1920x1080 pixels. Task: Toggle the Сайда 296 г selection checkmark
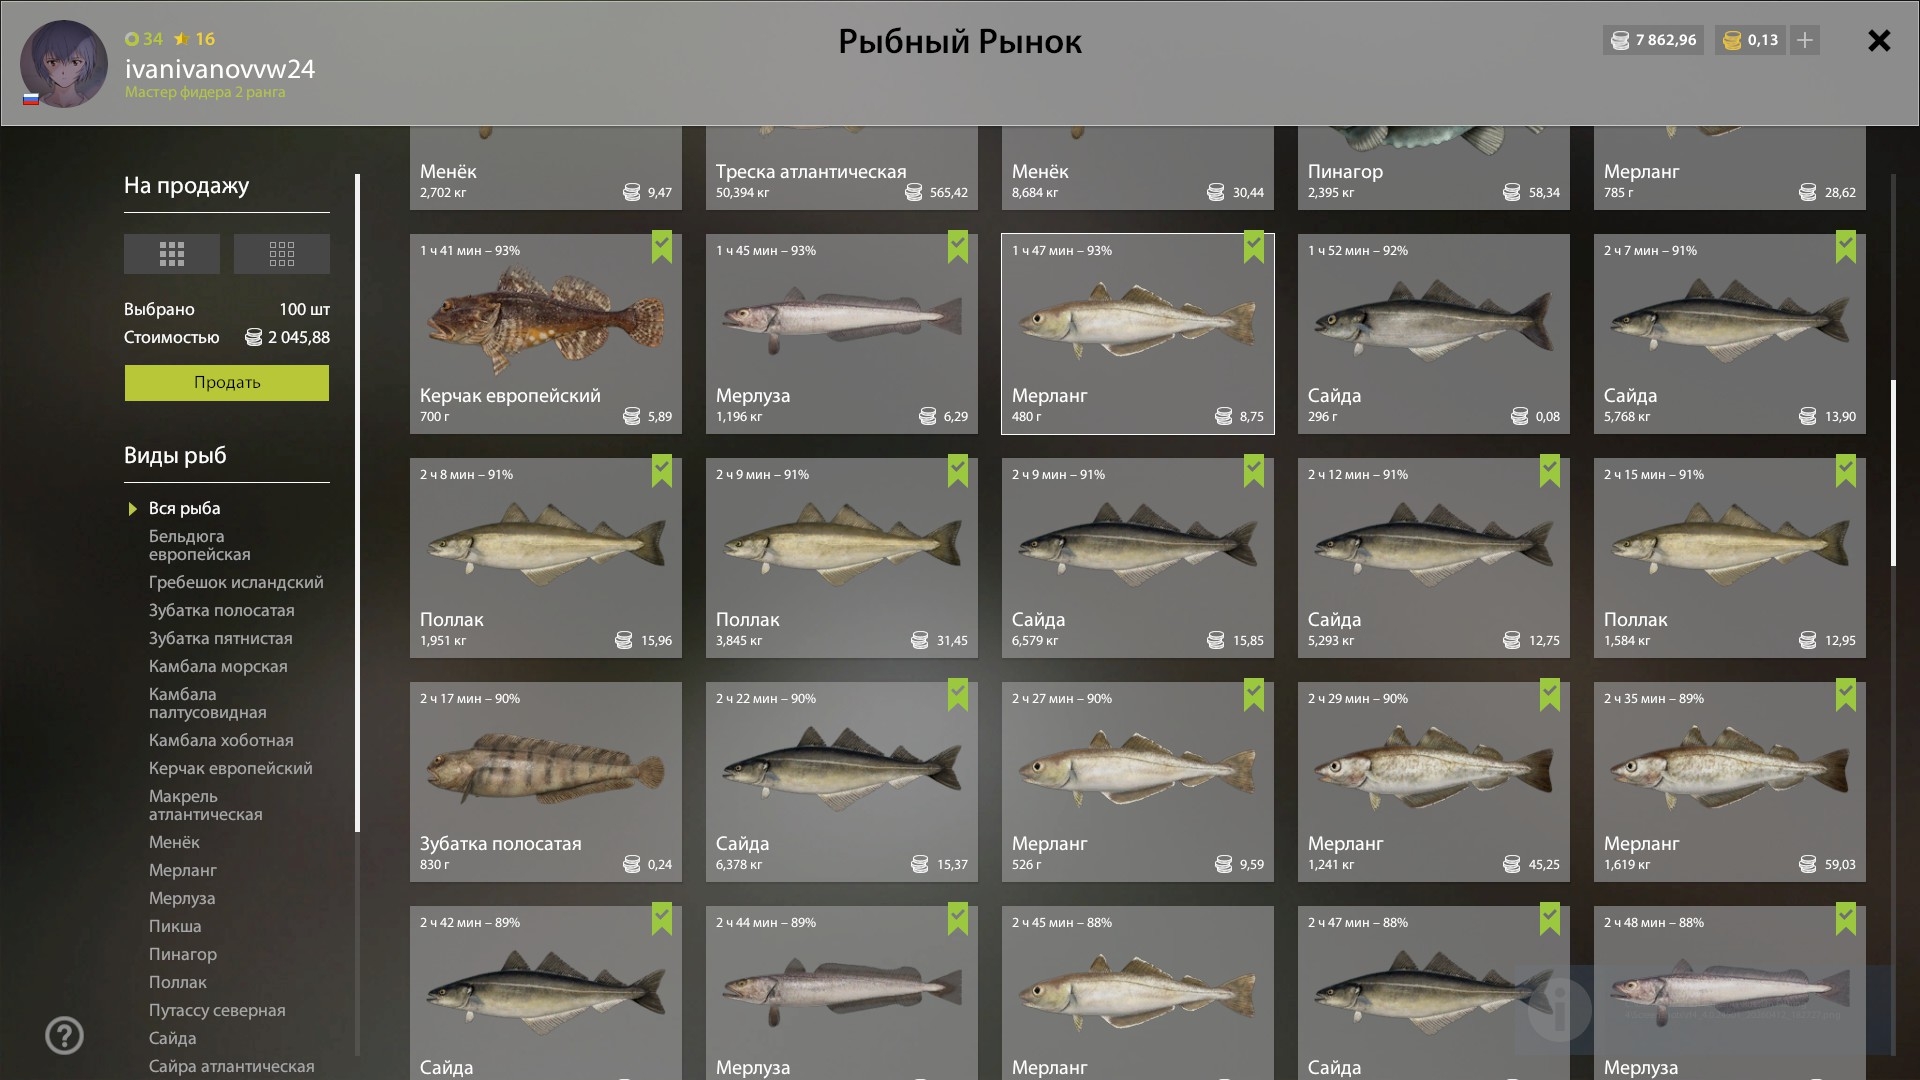1550,247
